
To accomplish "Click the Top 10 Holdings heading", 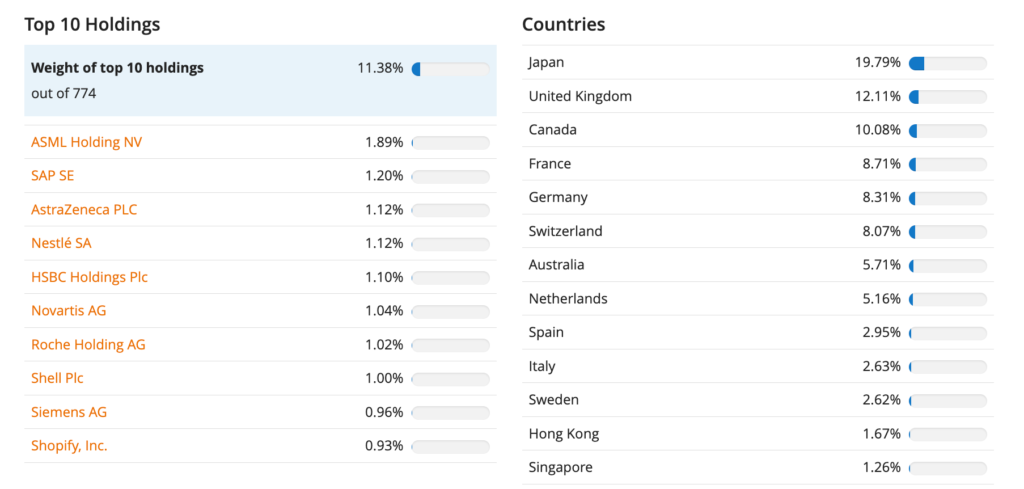I will 92,24.
